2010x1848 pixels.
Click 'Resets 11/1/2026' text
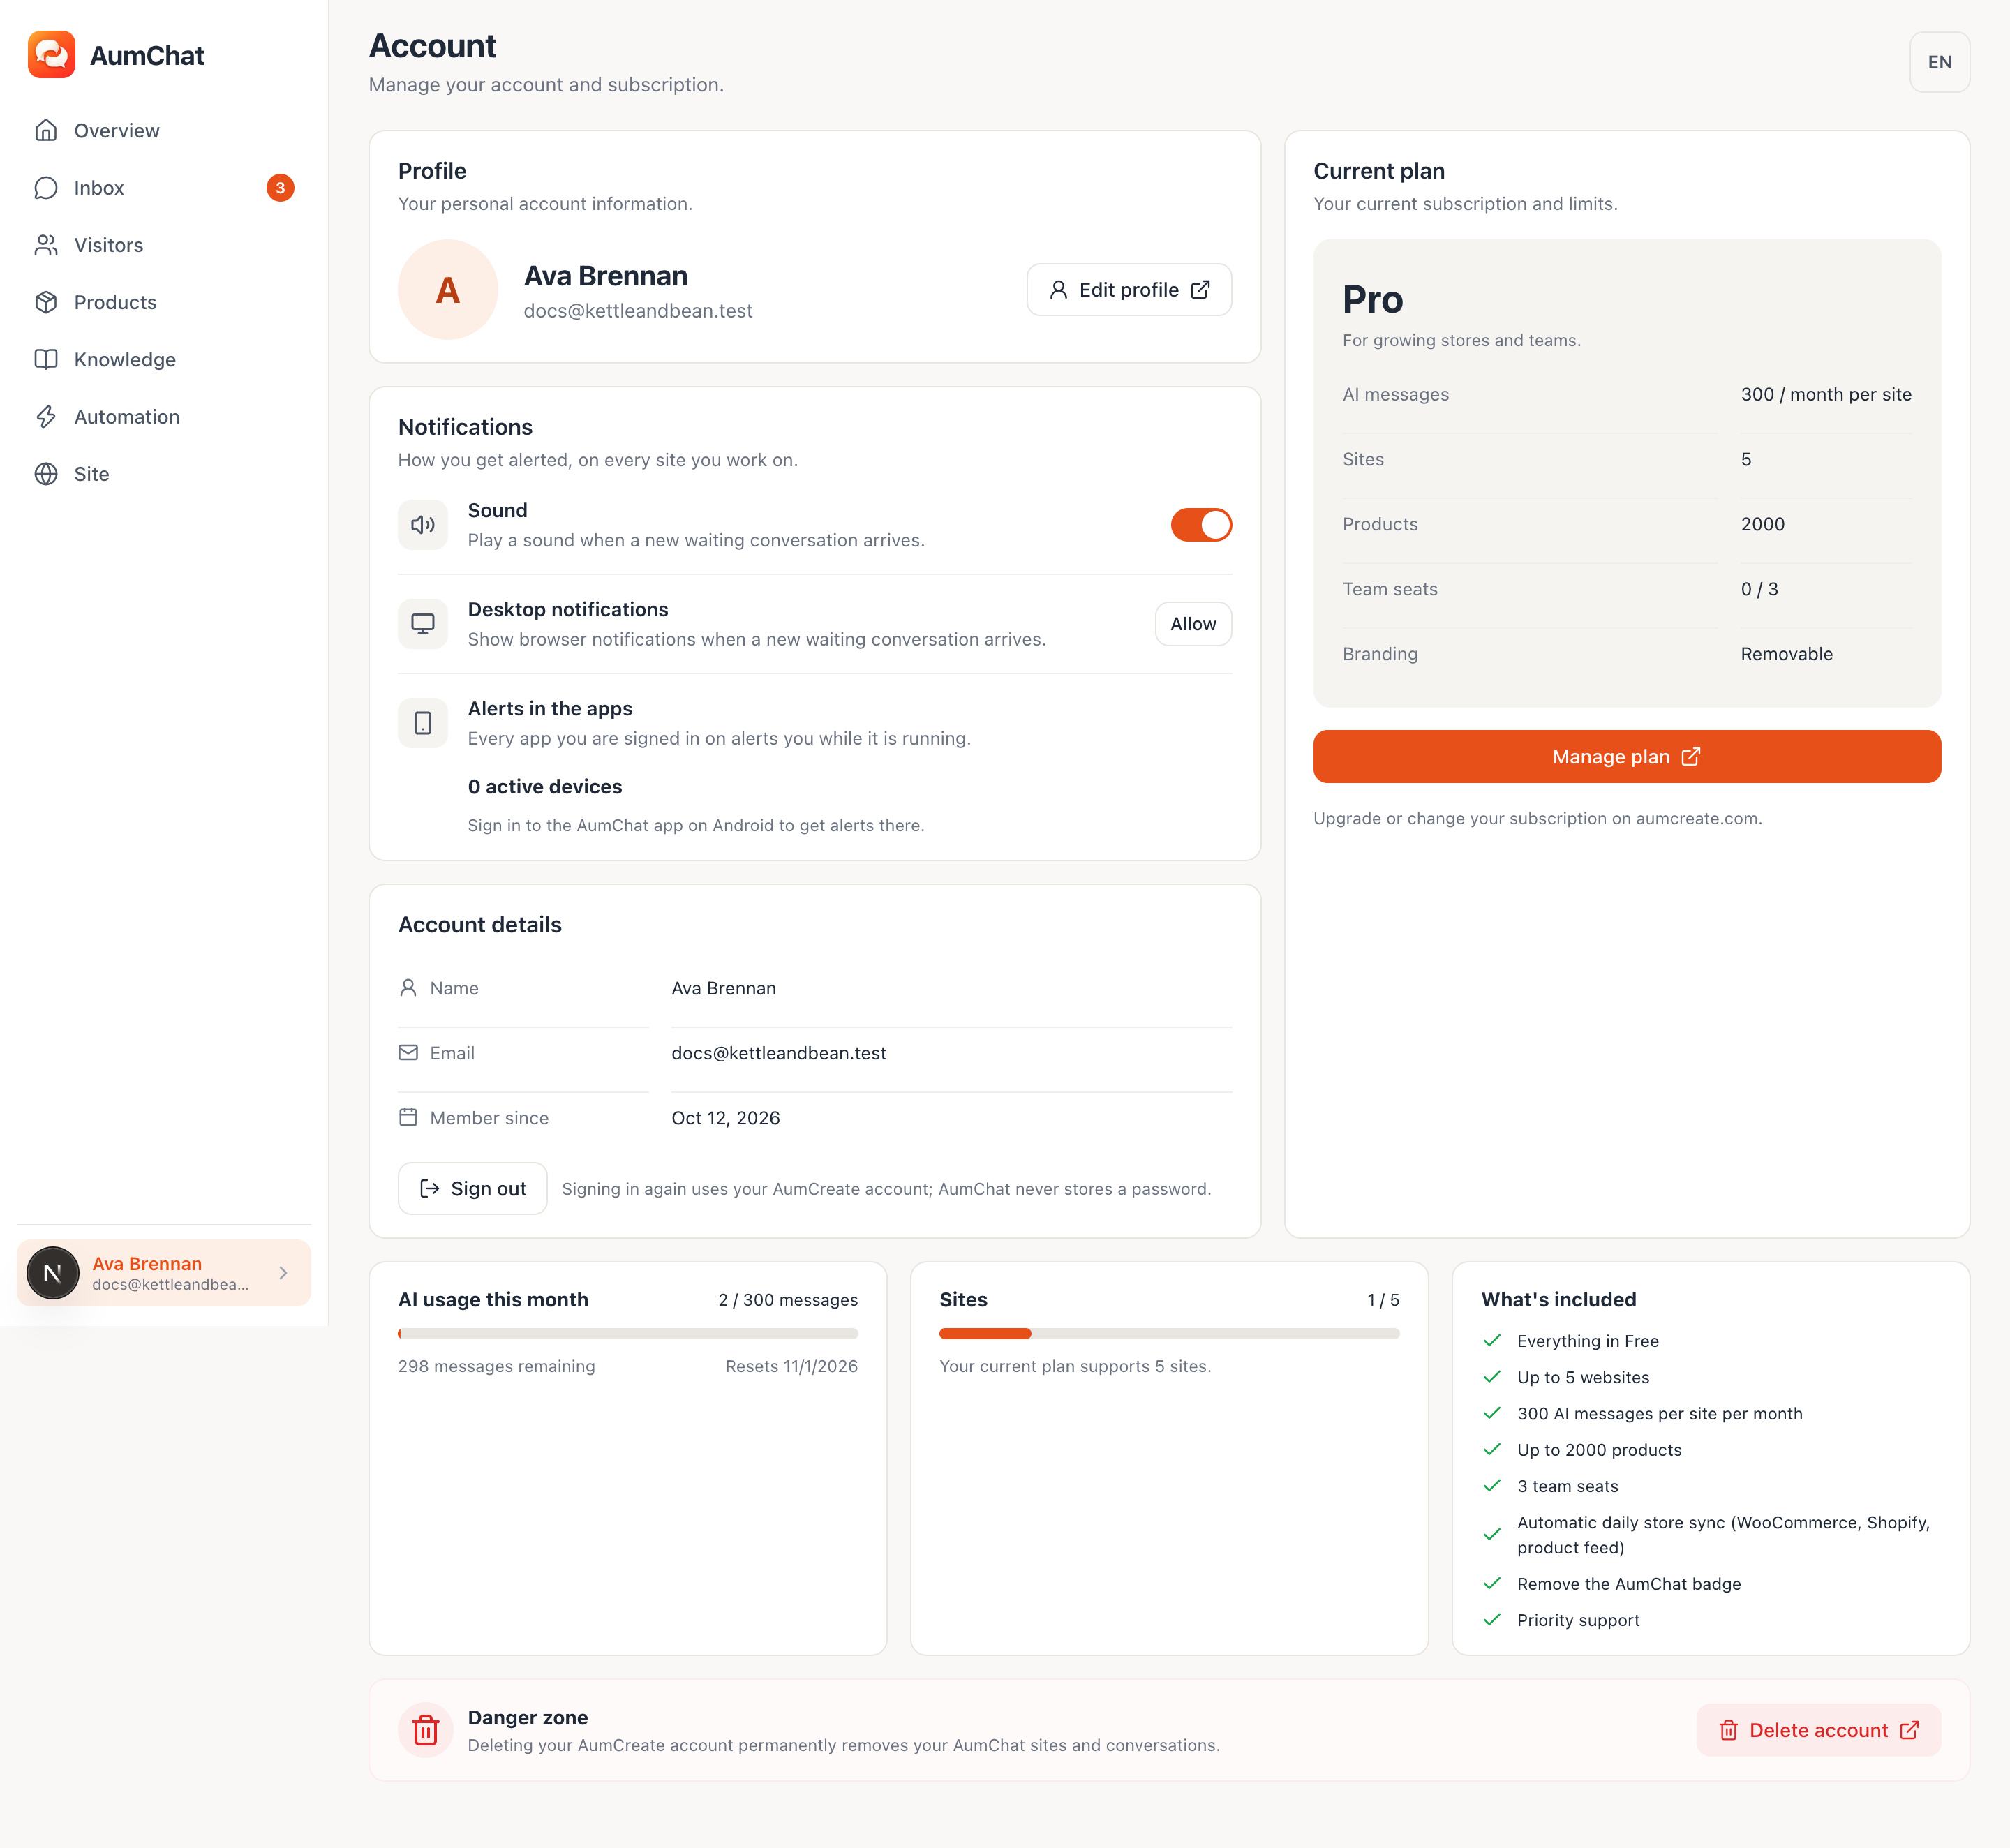click(792, 1366)
